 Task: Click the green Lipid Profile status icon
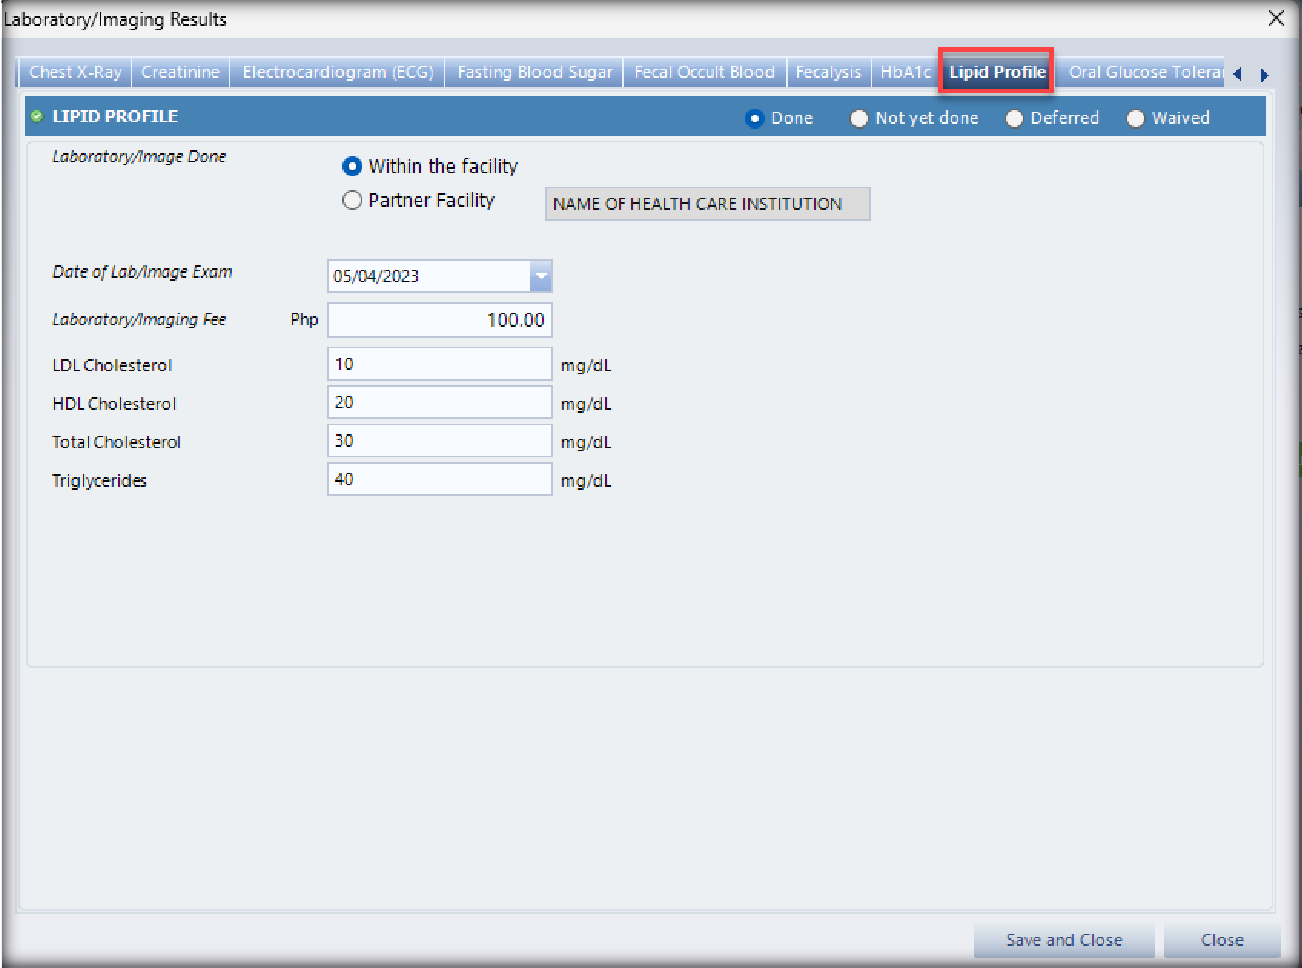37,117
